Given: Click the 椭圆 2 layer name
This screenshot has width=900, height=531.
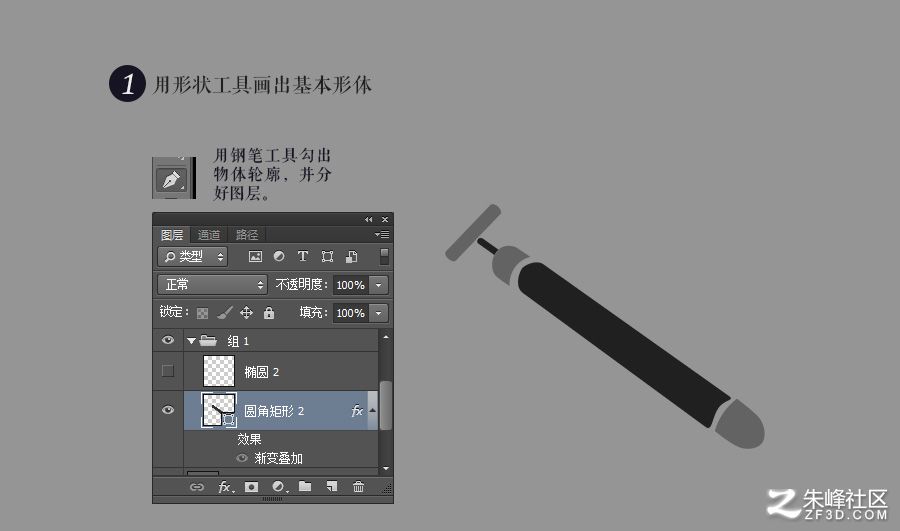Looking at the screenshot, I should pos(262,372).
